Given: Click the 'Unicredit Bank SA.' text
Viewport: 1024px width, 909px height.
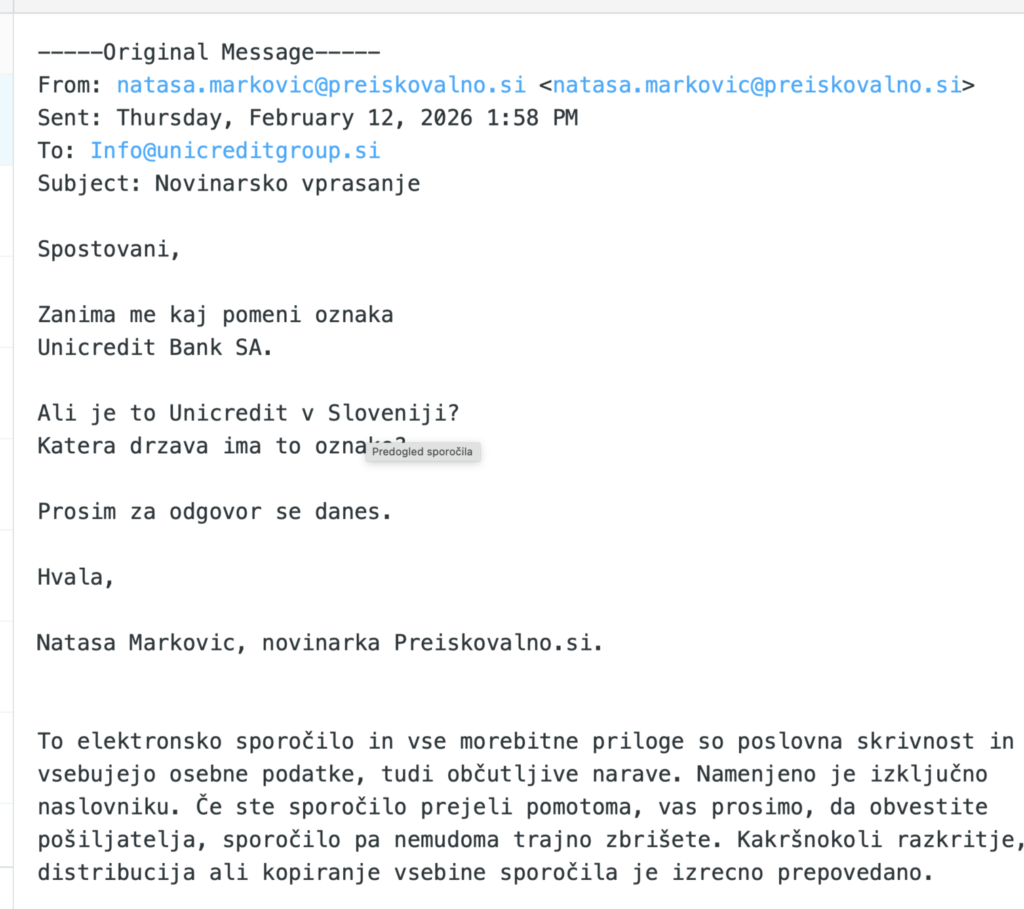Looking at the screenshot, I should point(155,348).
